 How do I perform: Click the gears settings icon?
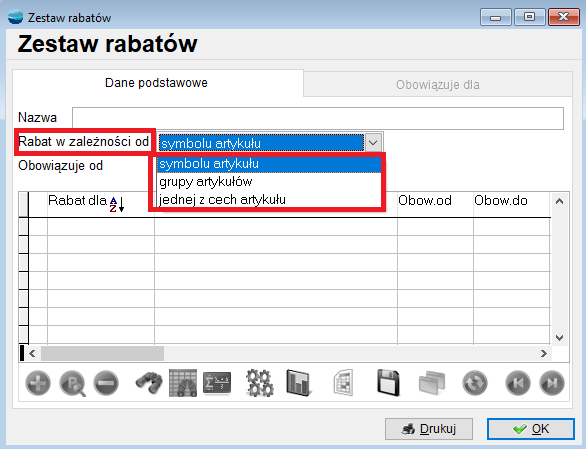[260, 383]
